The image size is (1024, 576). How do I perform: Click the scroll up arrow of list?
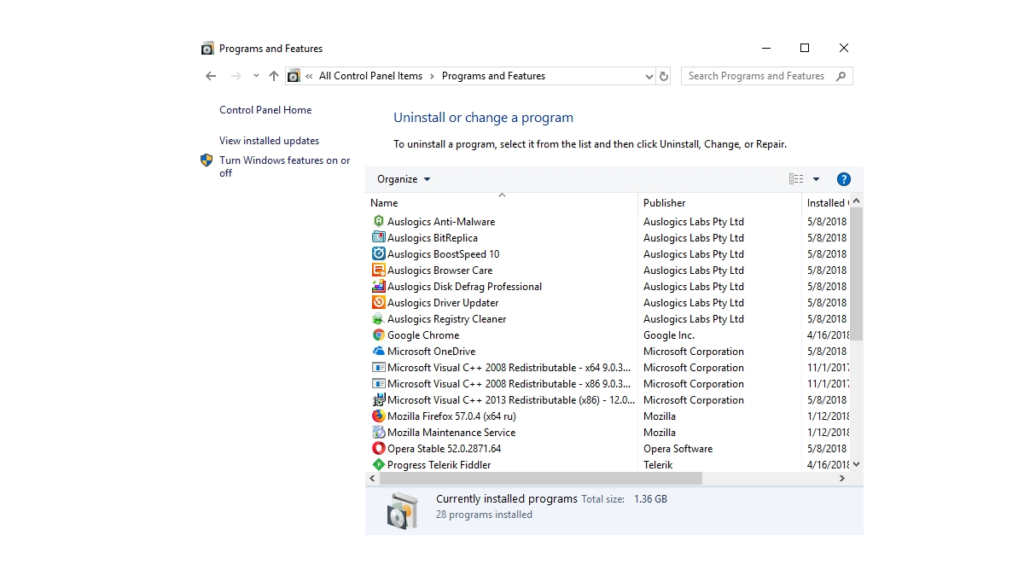(856, 201)
